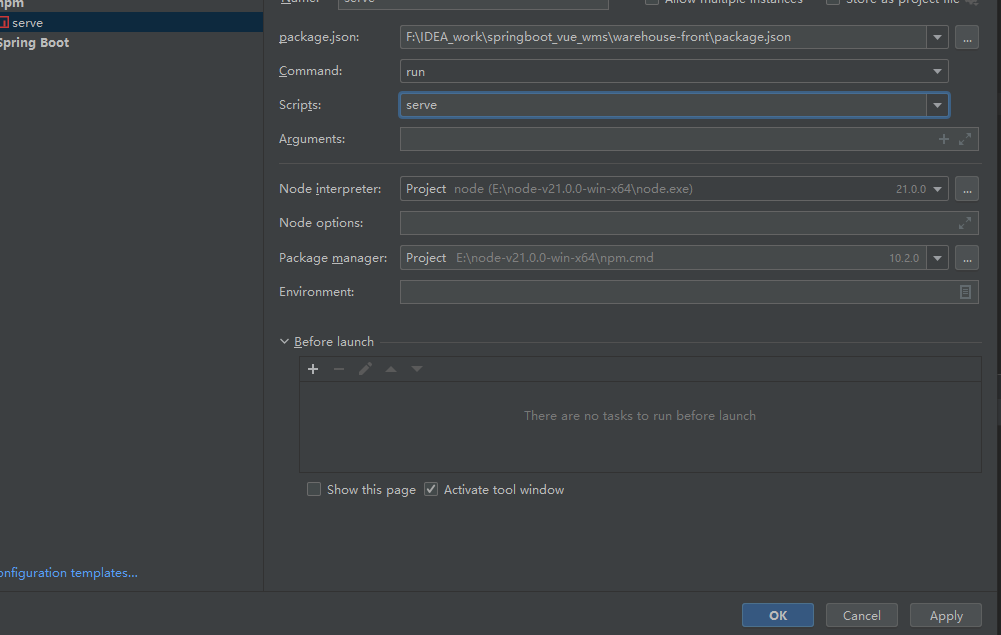Click the Package manager label
This screenshot has width=1001, height=635.
click(333, 258)
